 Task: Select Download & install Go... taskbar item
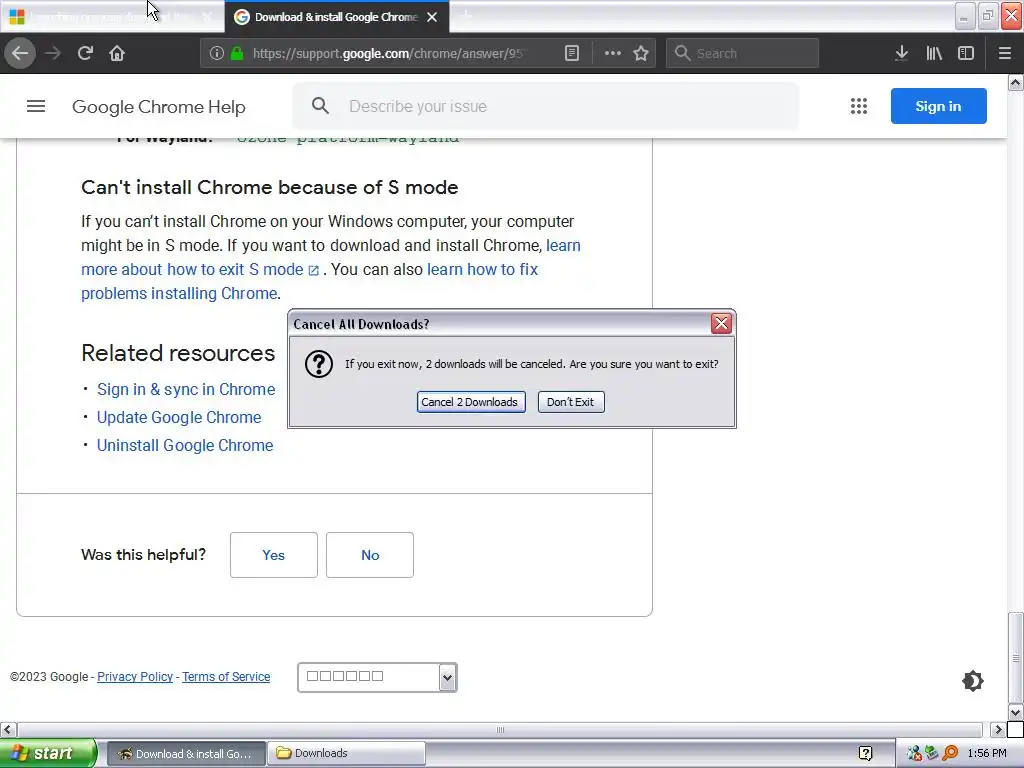click(x=186, y=753)
